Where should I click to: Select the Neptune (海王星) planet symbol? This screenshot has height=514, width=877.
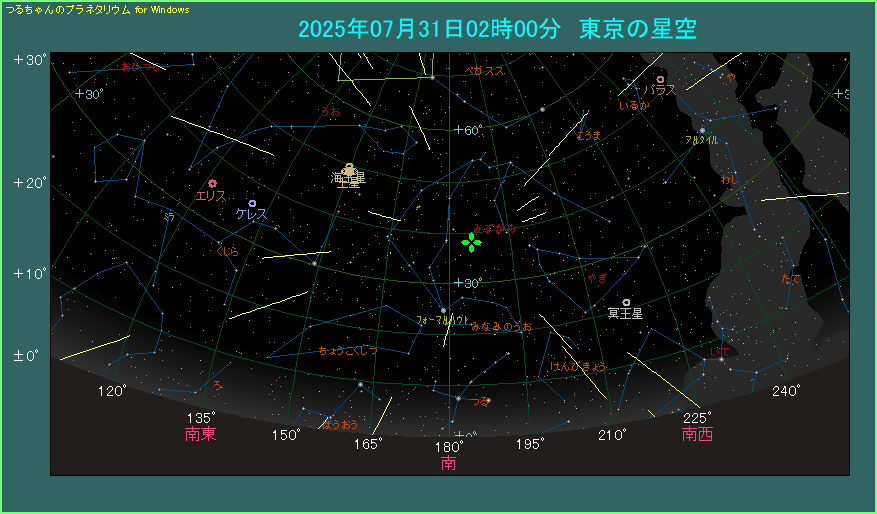349,169
